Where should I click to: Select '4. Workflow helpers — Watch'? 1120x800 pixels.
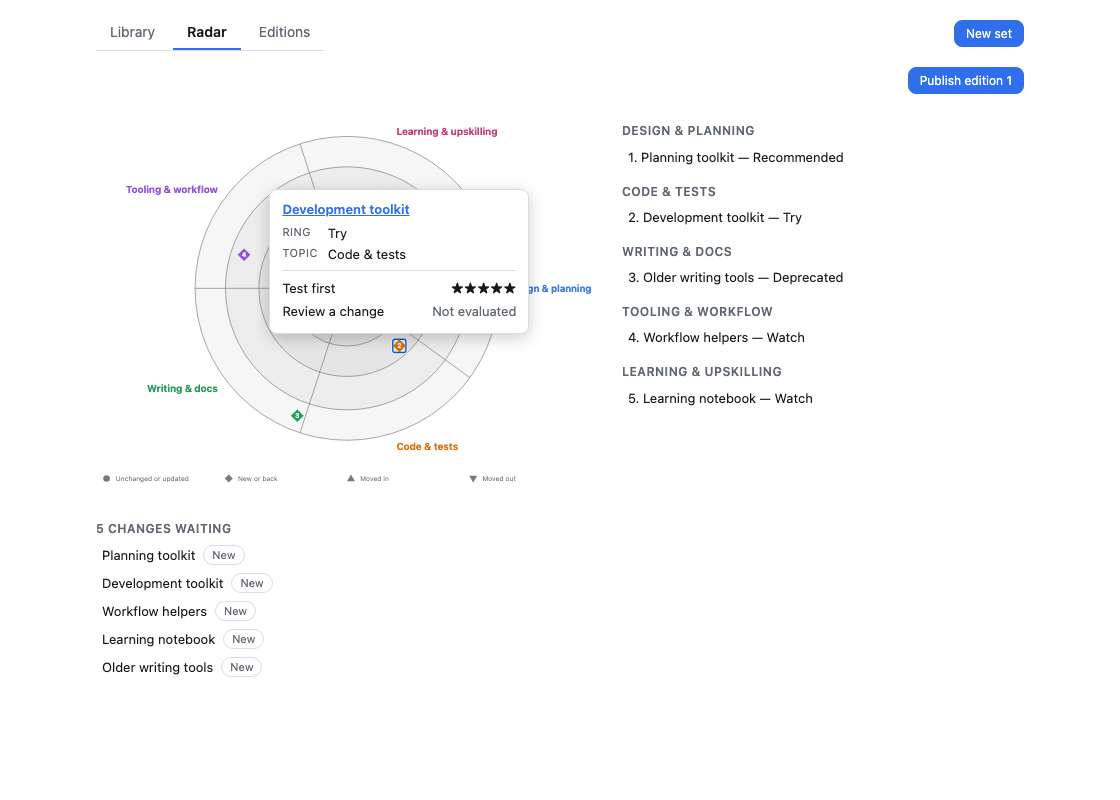[x=716, y=338]
